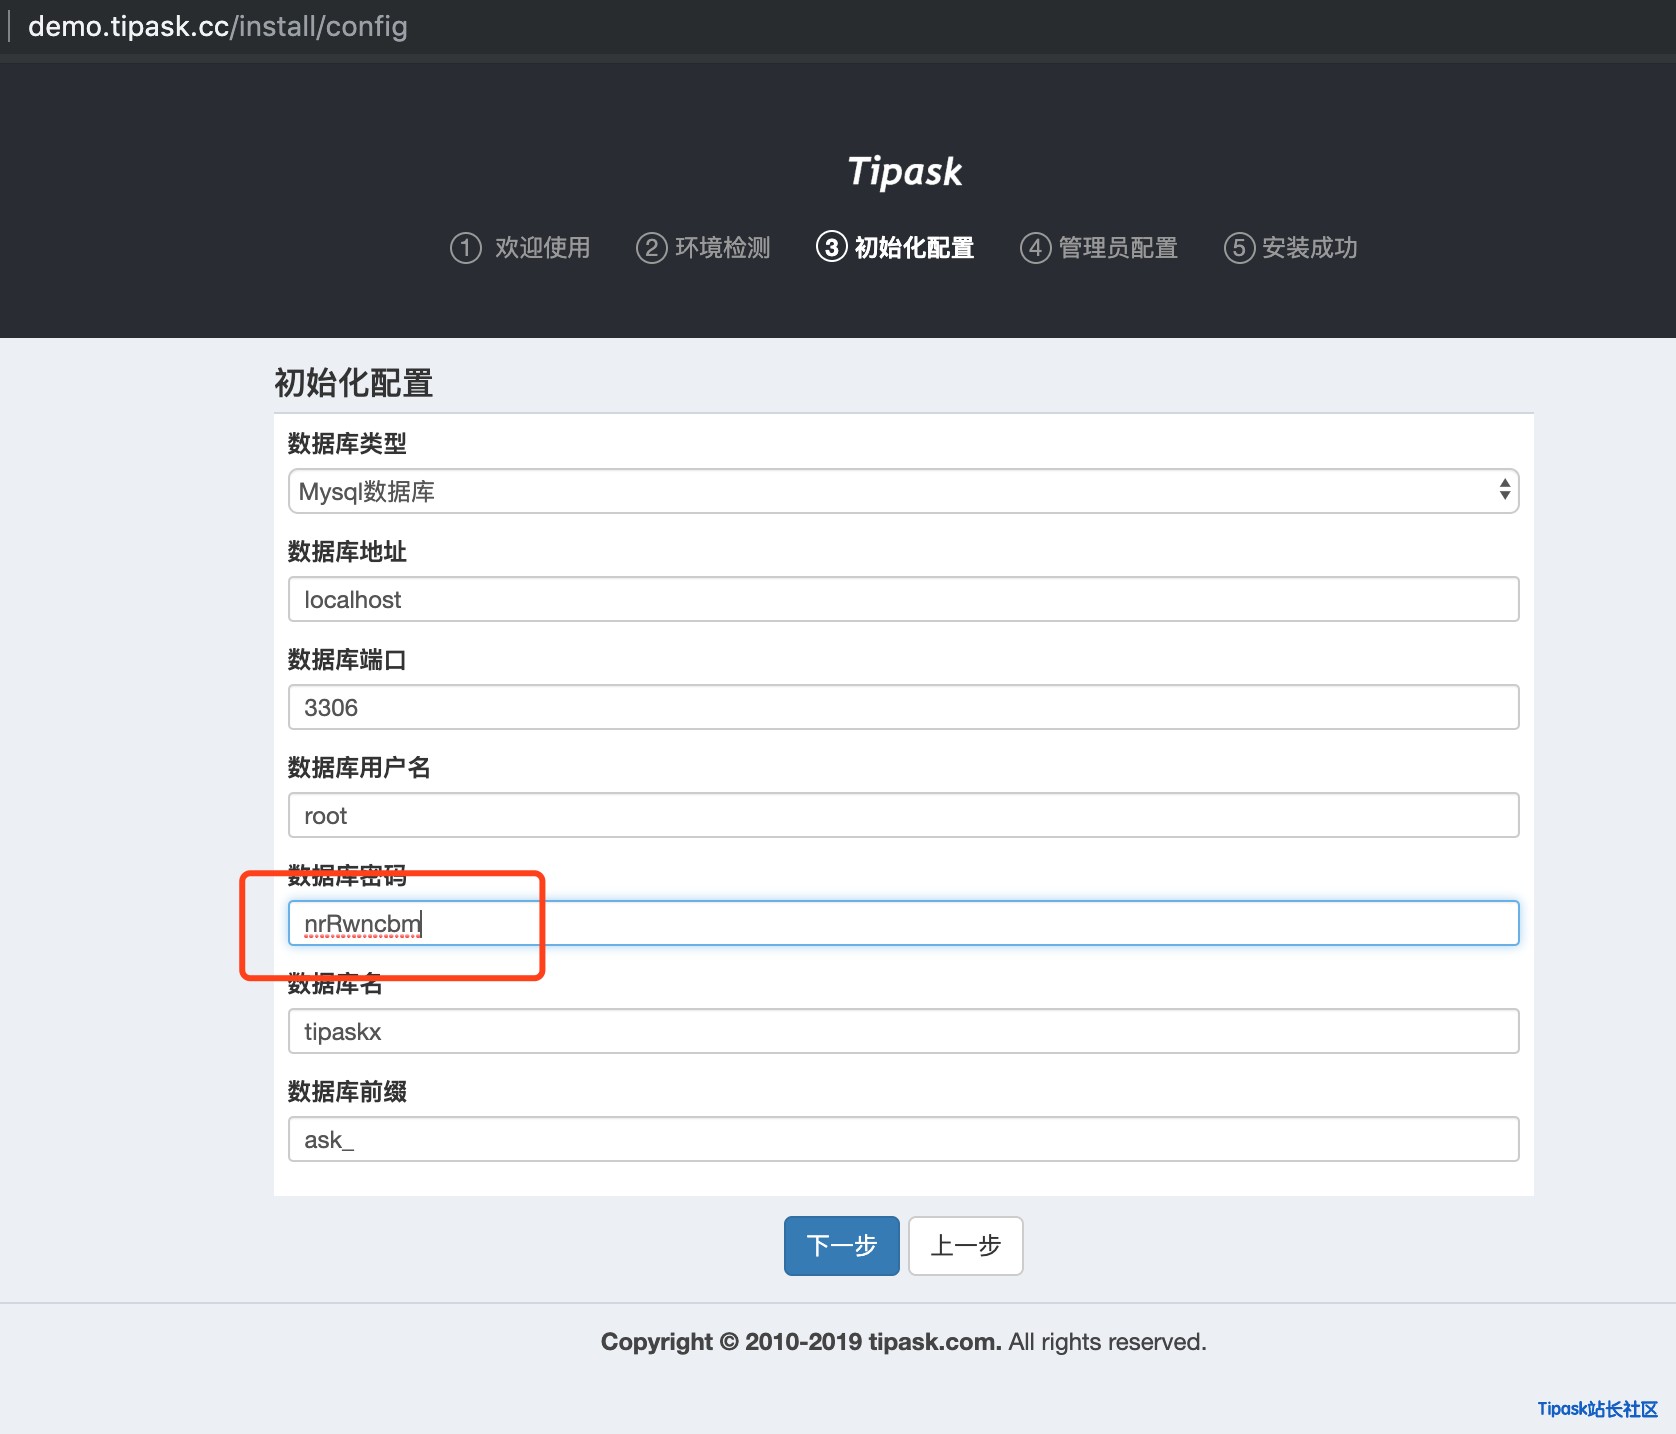Open the Tipask站长社区 link

coord(1597,1409)
